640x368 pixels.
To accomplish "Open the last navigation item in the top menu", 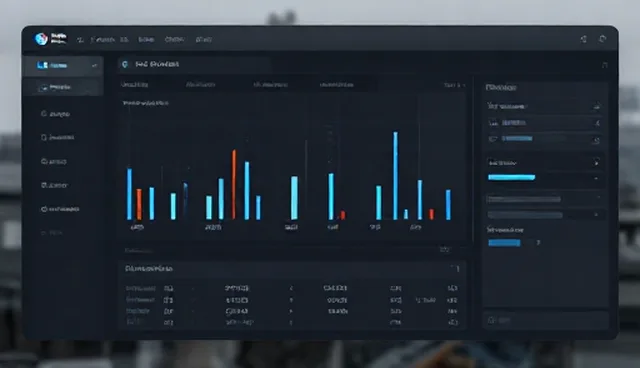I will [204, 40].
